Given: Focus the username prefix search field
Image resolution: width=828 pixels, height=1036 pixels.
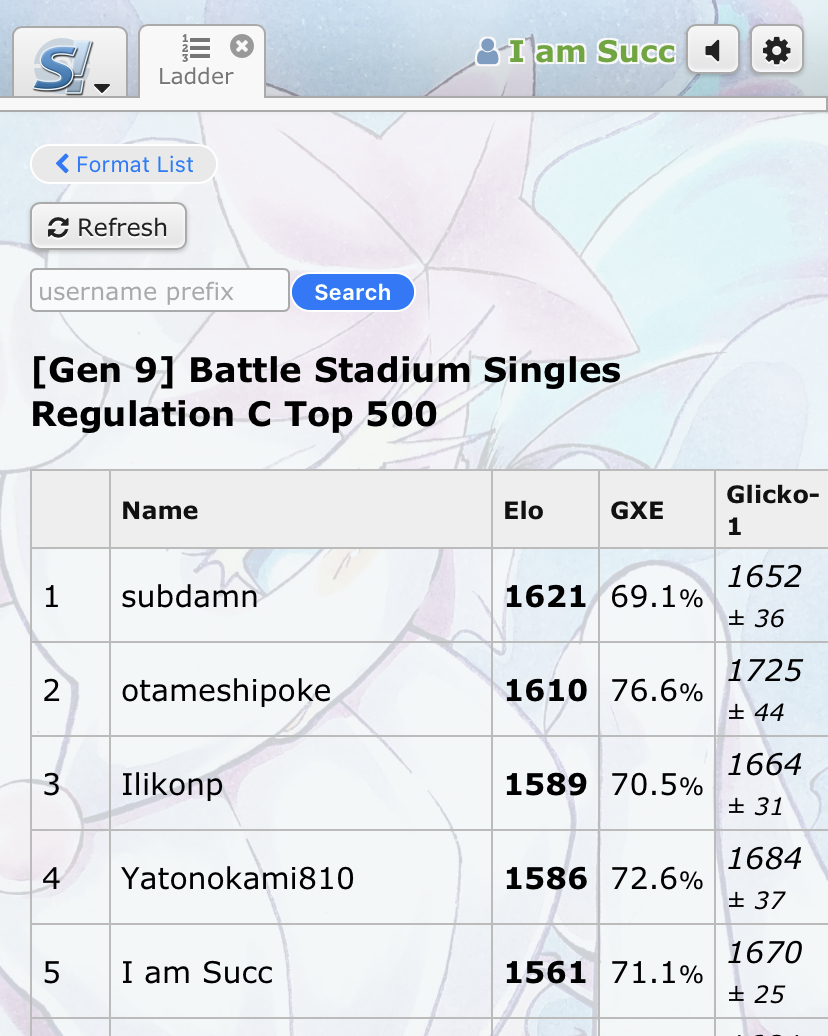Looking at the screenshot, I should [x=160, y=291].
